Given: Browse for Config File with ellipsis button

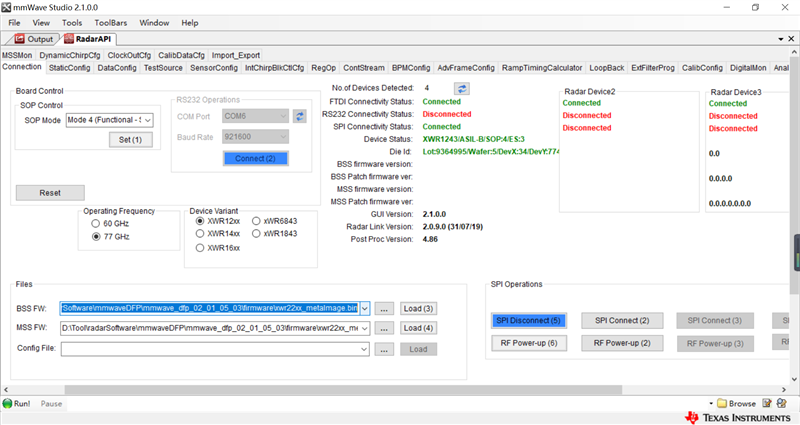Looking at the screenshot, I should pyautogui.click(x=384, y=349).
